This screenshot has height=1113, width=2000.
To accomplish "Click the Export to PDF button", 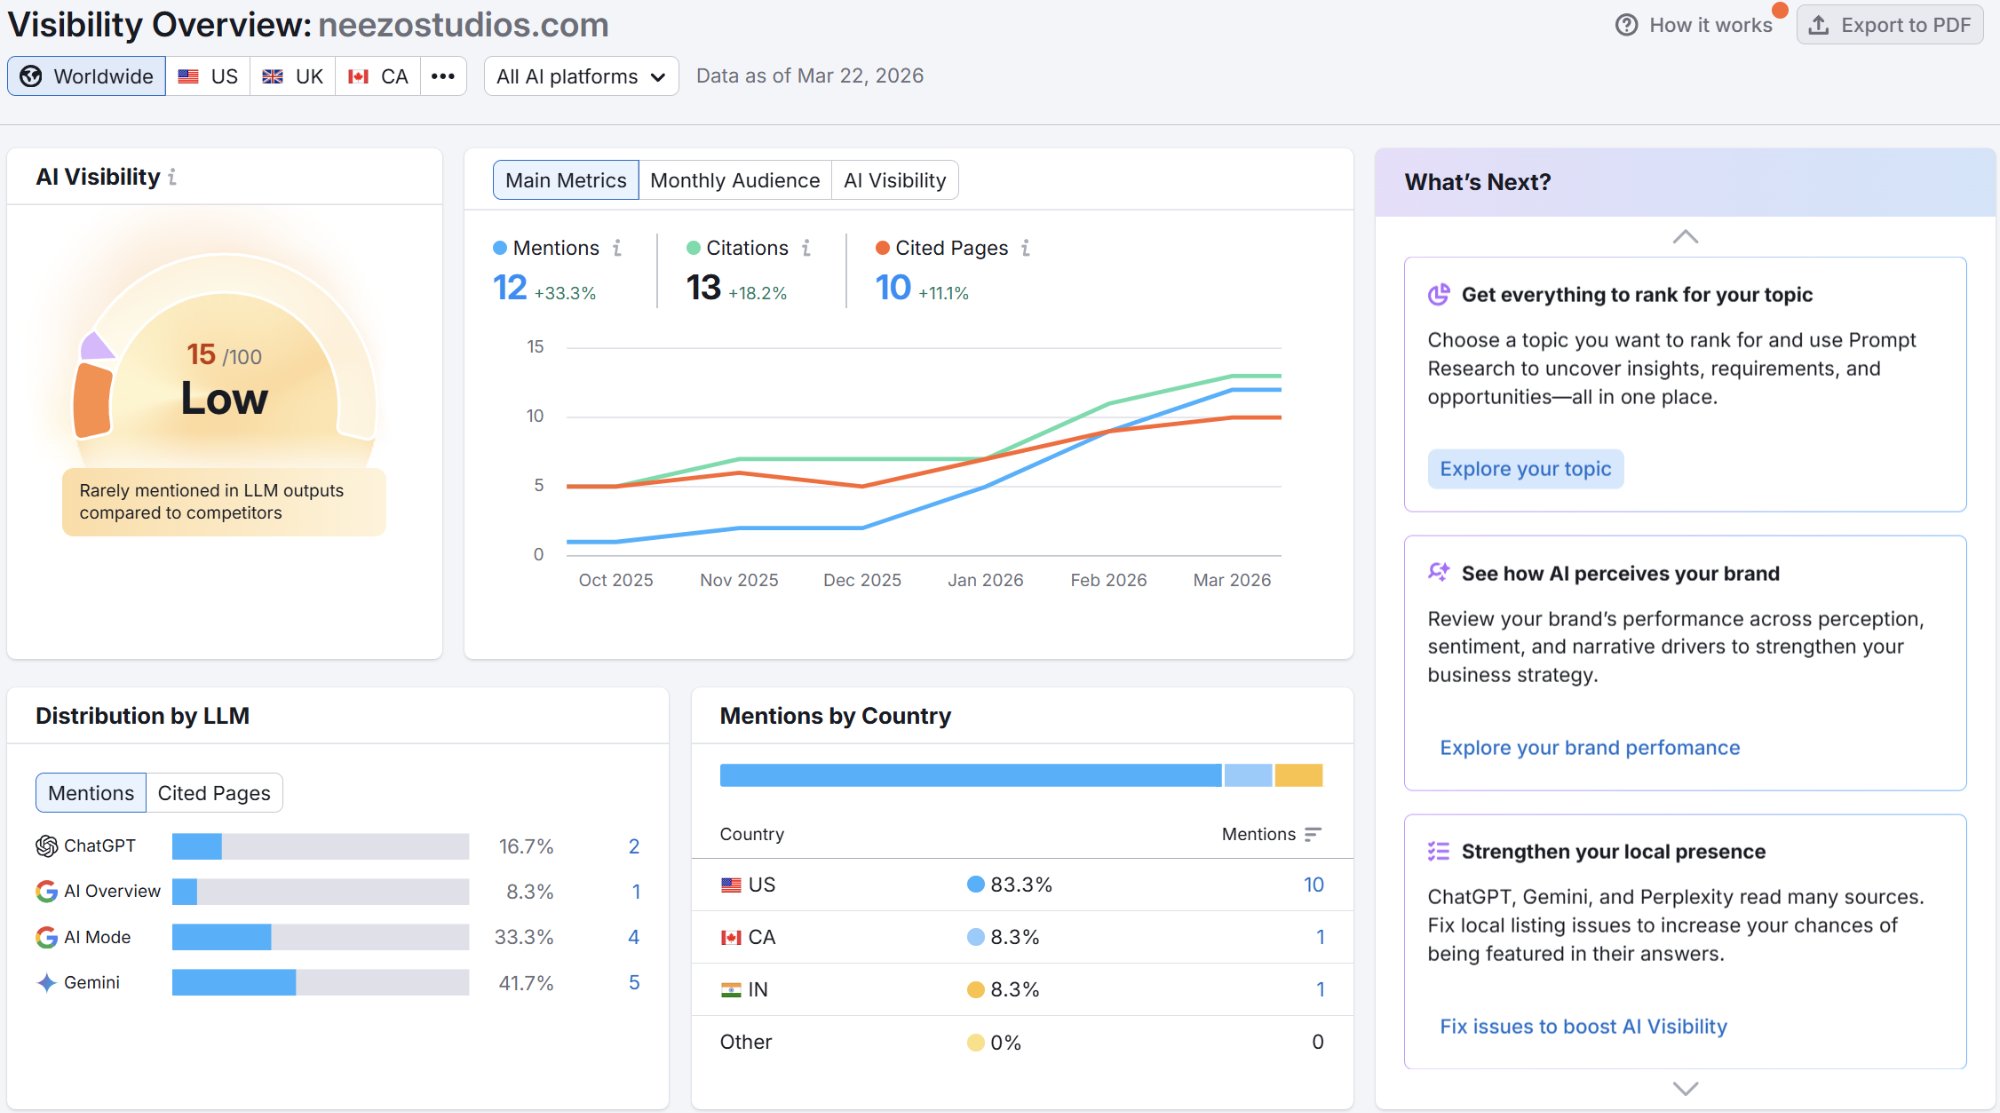I will 1890,25.
